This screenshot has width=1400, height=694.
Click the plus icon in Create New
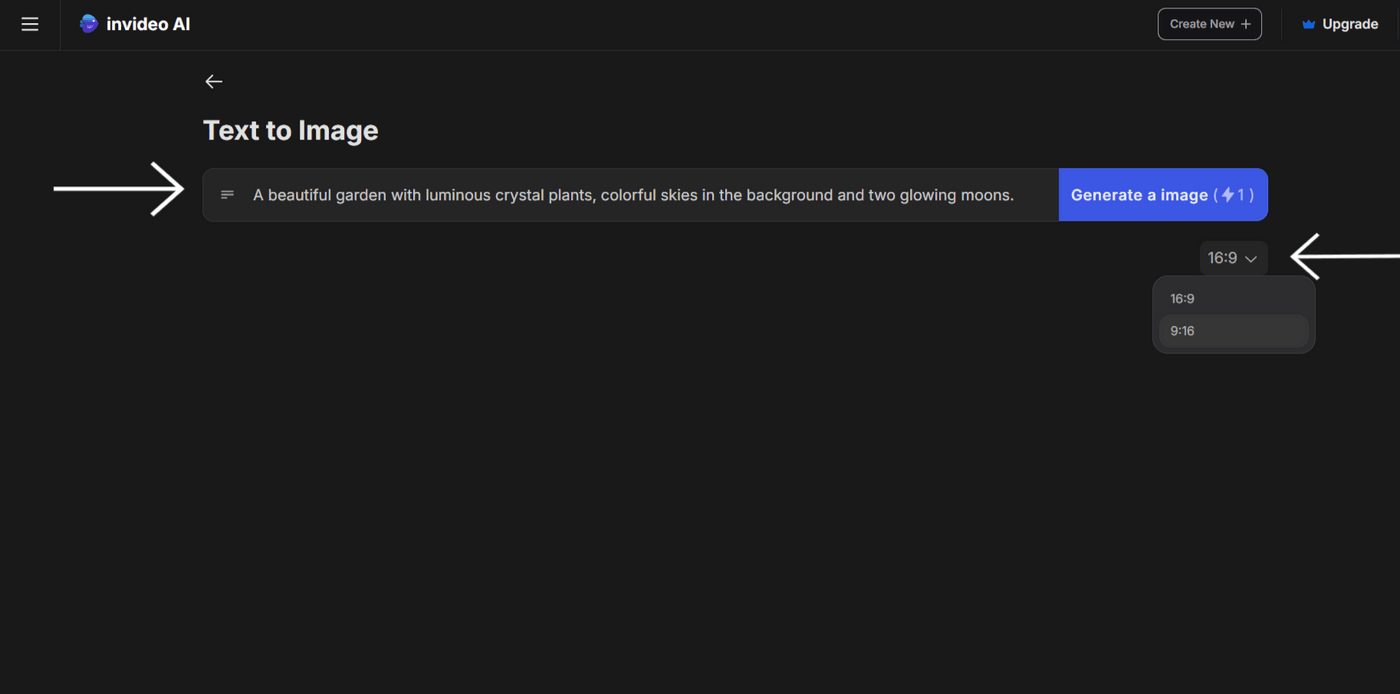pyautogui.click(x=1246, y=25)
